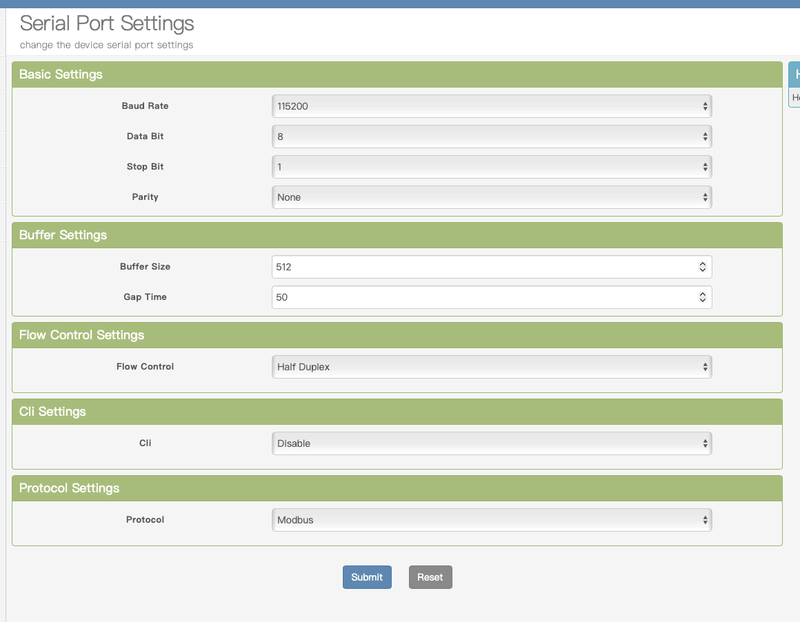800x622 pixels.
Task: Click the Flow Control field label
Action: pyautogui.click(x=145, y=366)
